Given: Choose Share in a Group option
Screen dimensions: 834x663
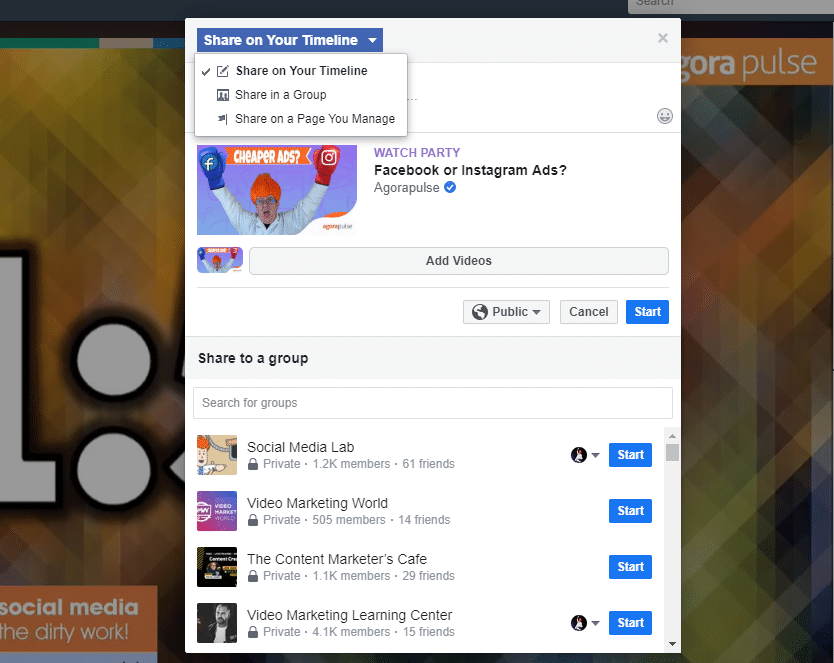Looking at the screenshot, I should 301,95.
